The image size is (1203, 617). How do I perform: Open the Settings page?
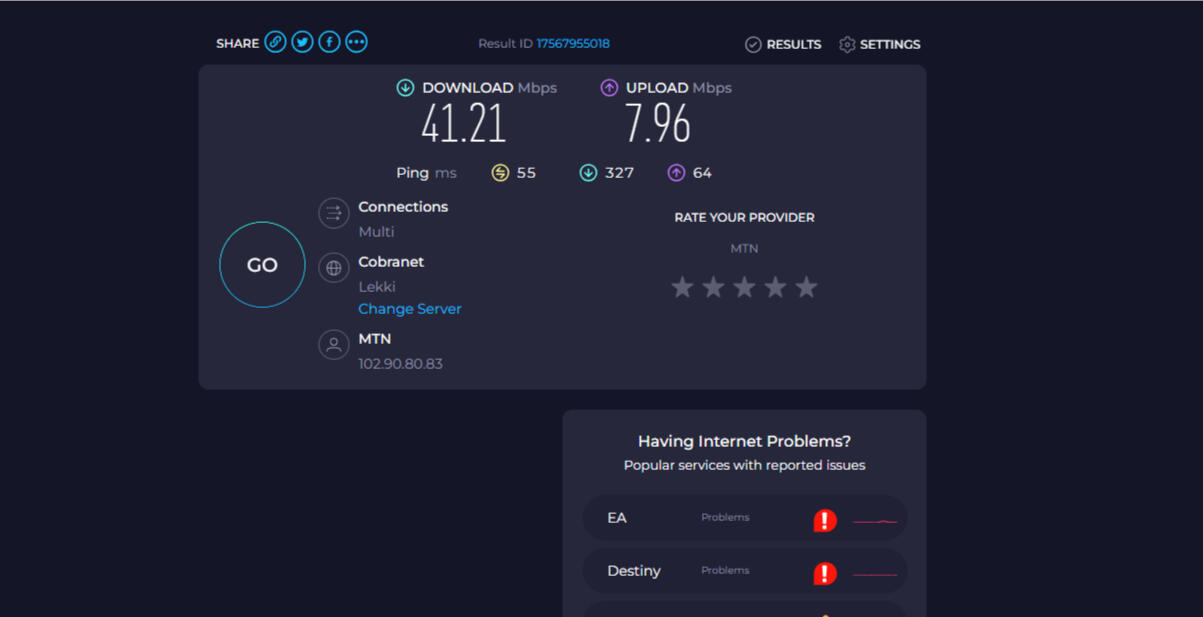[879, 44]
